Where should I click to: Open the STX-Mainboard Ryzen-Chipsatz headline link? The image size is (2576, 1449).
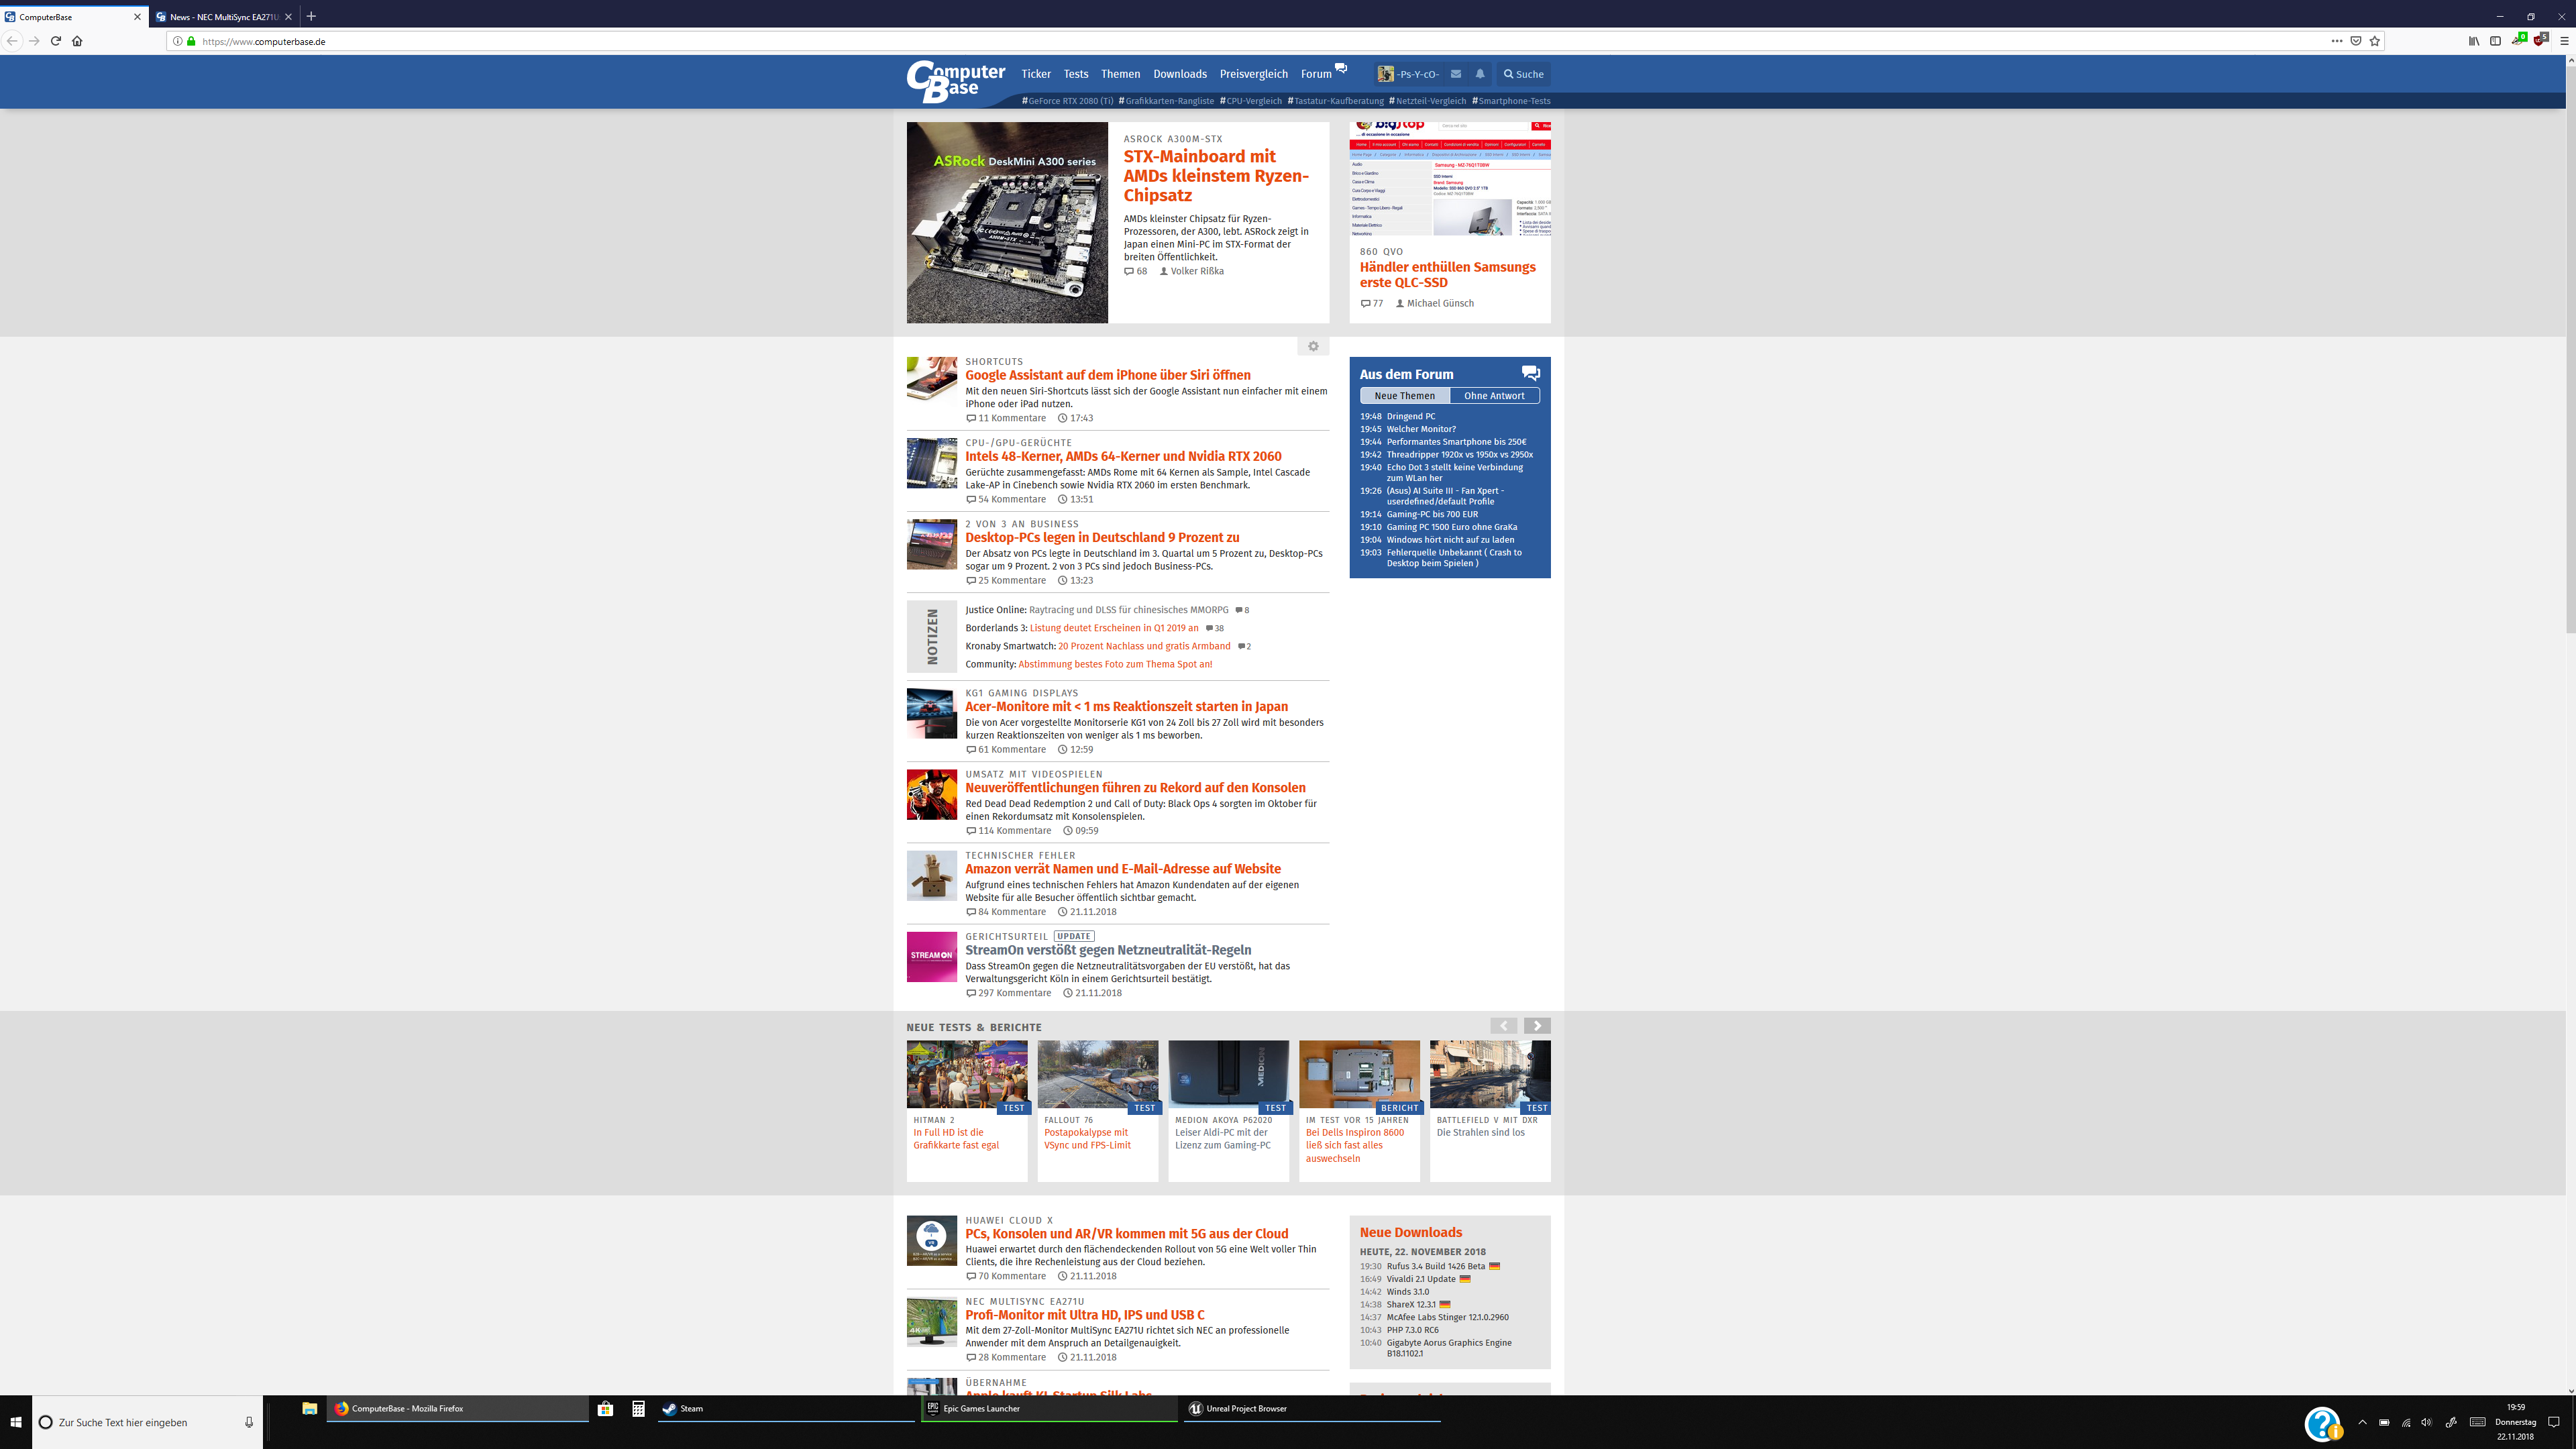(x=1215, y=176)
